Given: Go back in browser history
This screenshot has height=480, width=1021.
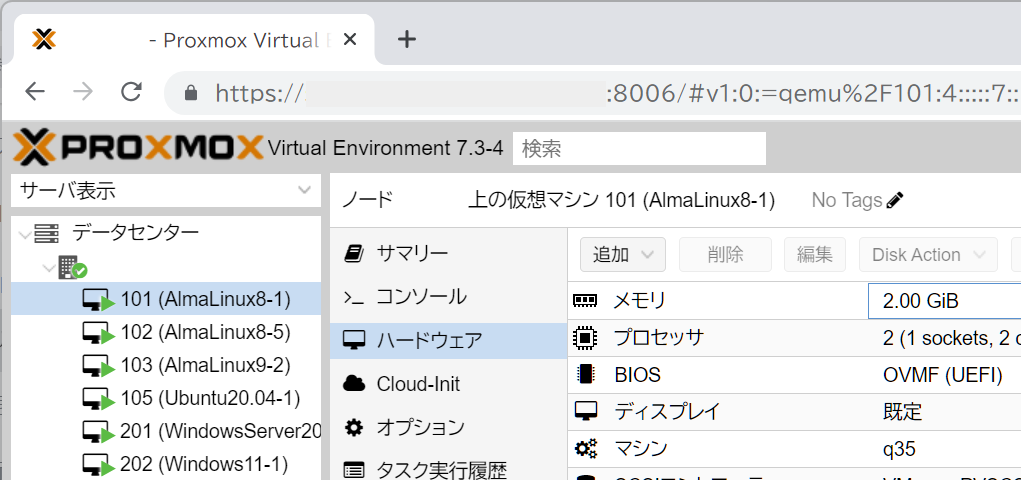Looking at the screenshot, I should pos(35,92).
